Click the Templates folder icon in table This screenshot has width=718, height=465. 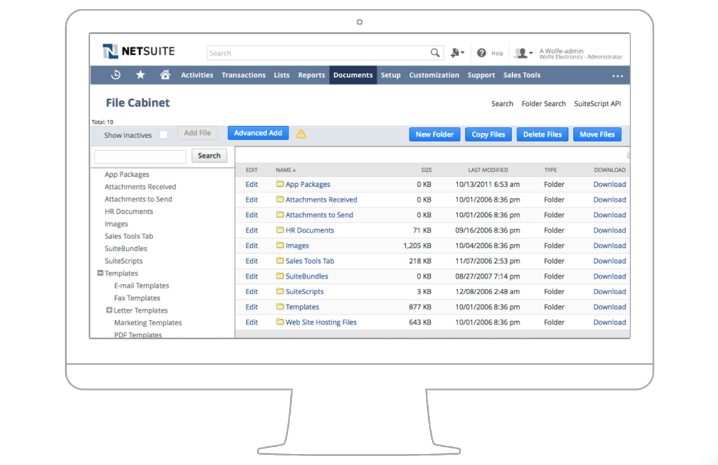point(280,306)
